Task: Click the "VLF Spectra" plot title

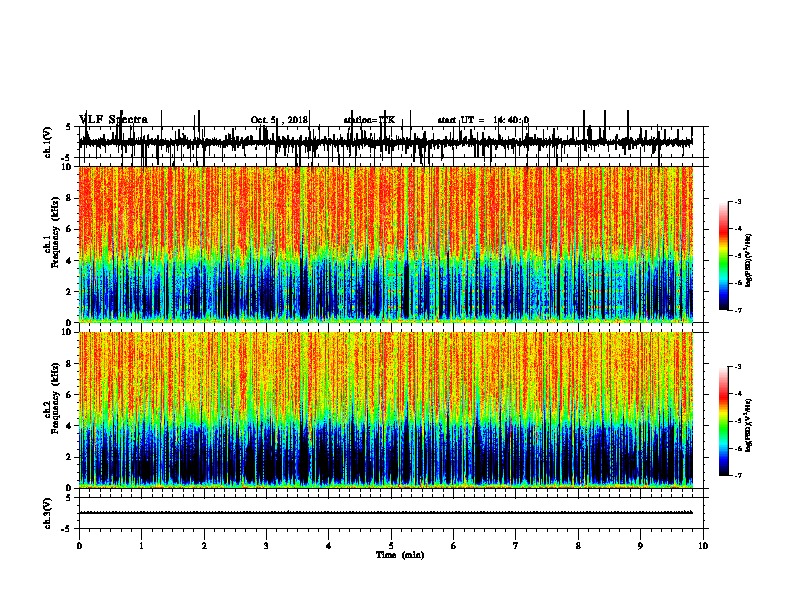Action: tap(113, 120)
